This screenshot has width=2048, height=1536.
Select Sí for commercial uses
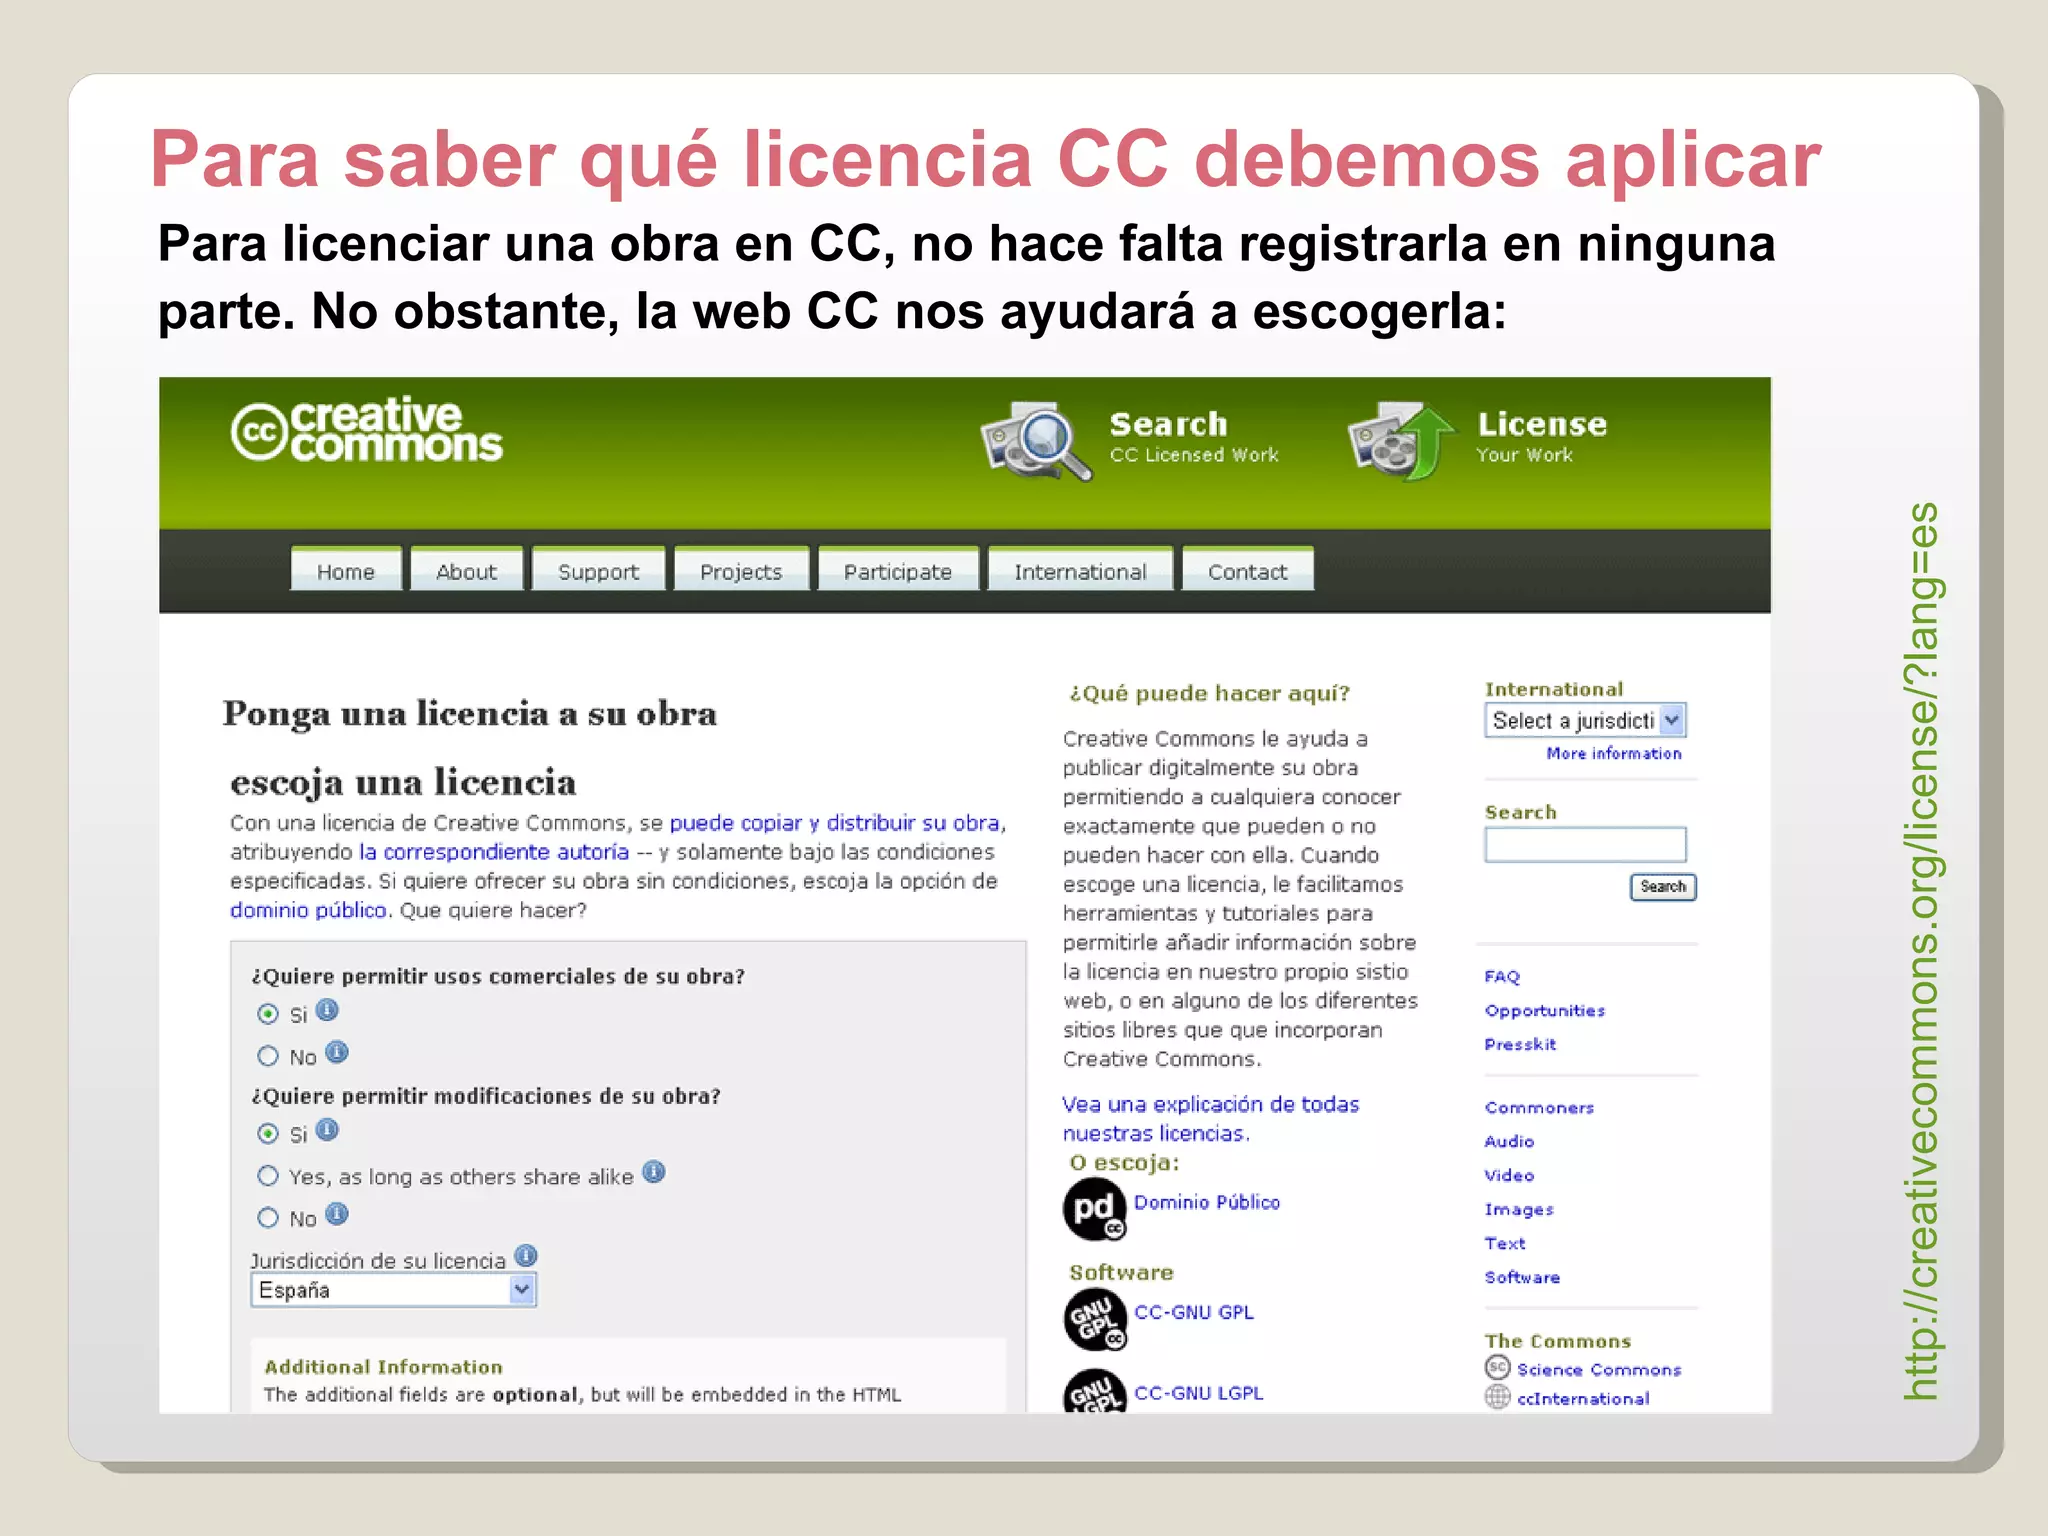coord(267,1014)
